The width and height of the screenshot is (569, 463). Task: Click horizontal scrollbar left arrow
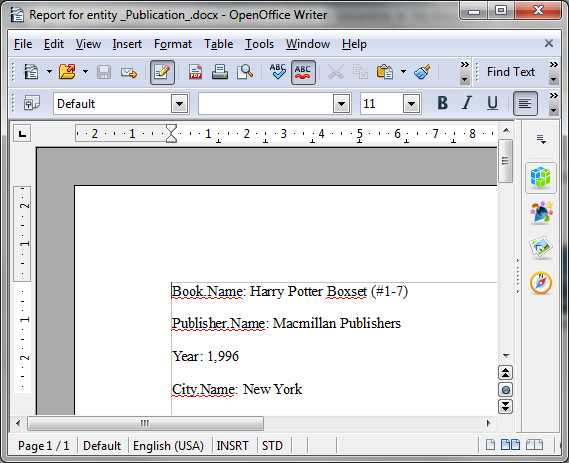[19, 423]
